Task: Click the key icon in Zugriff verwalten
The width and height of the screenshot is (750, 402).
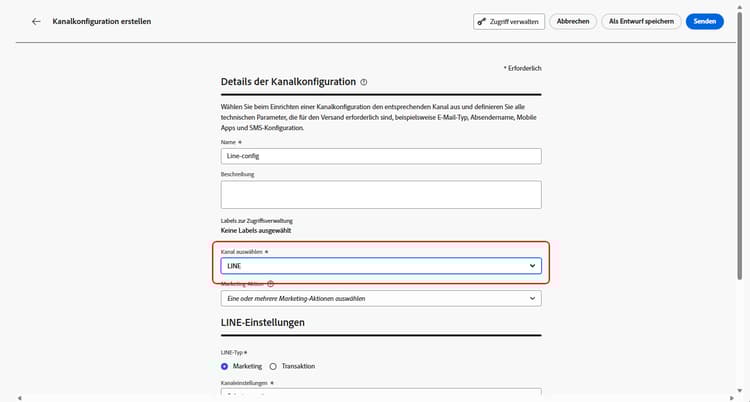Action: coord(482,22)
